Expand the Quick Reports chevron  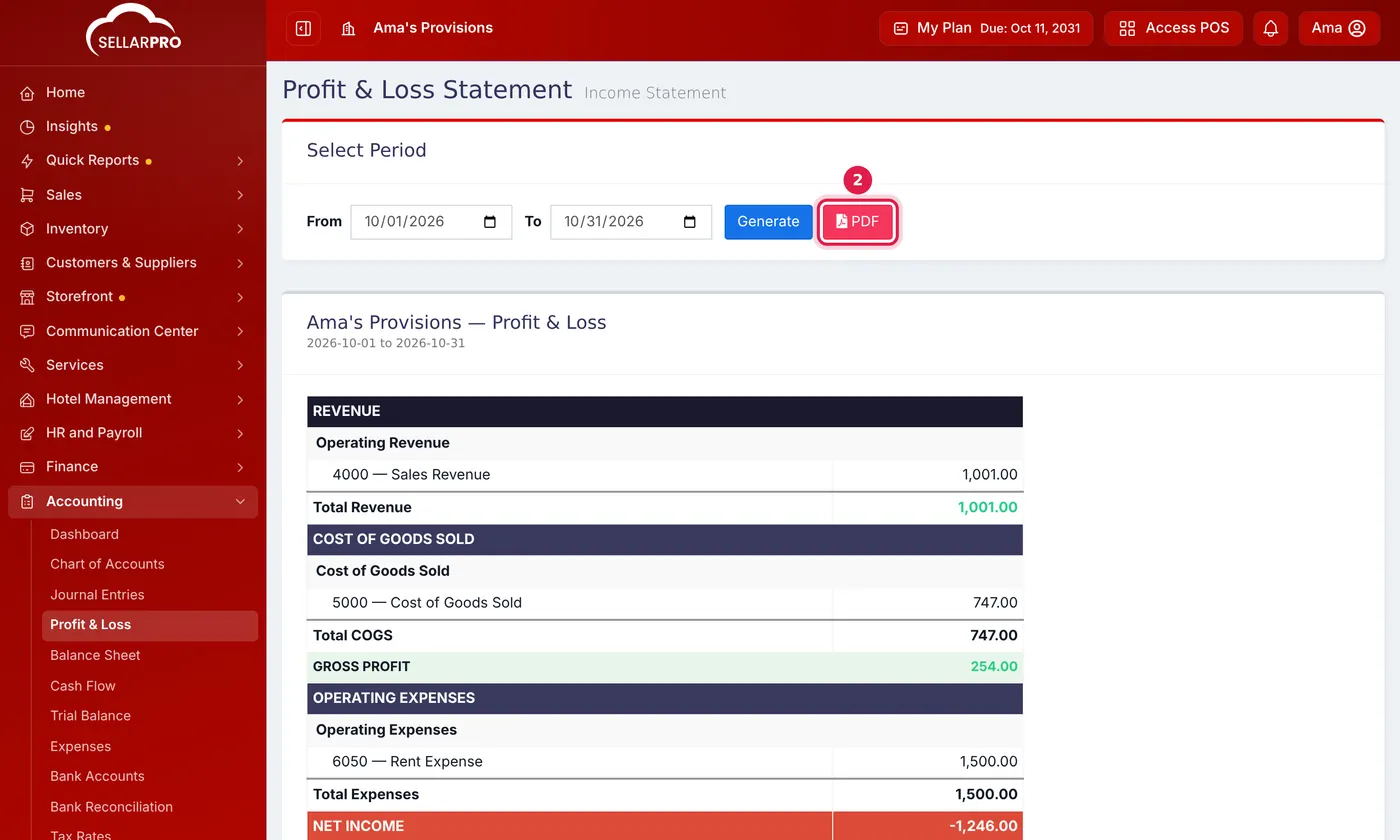240,161
